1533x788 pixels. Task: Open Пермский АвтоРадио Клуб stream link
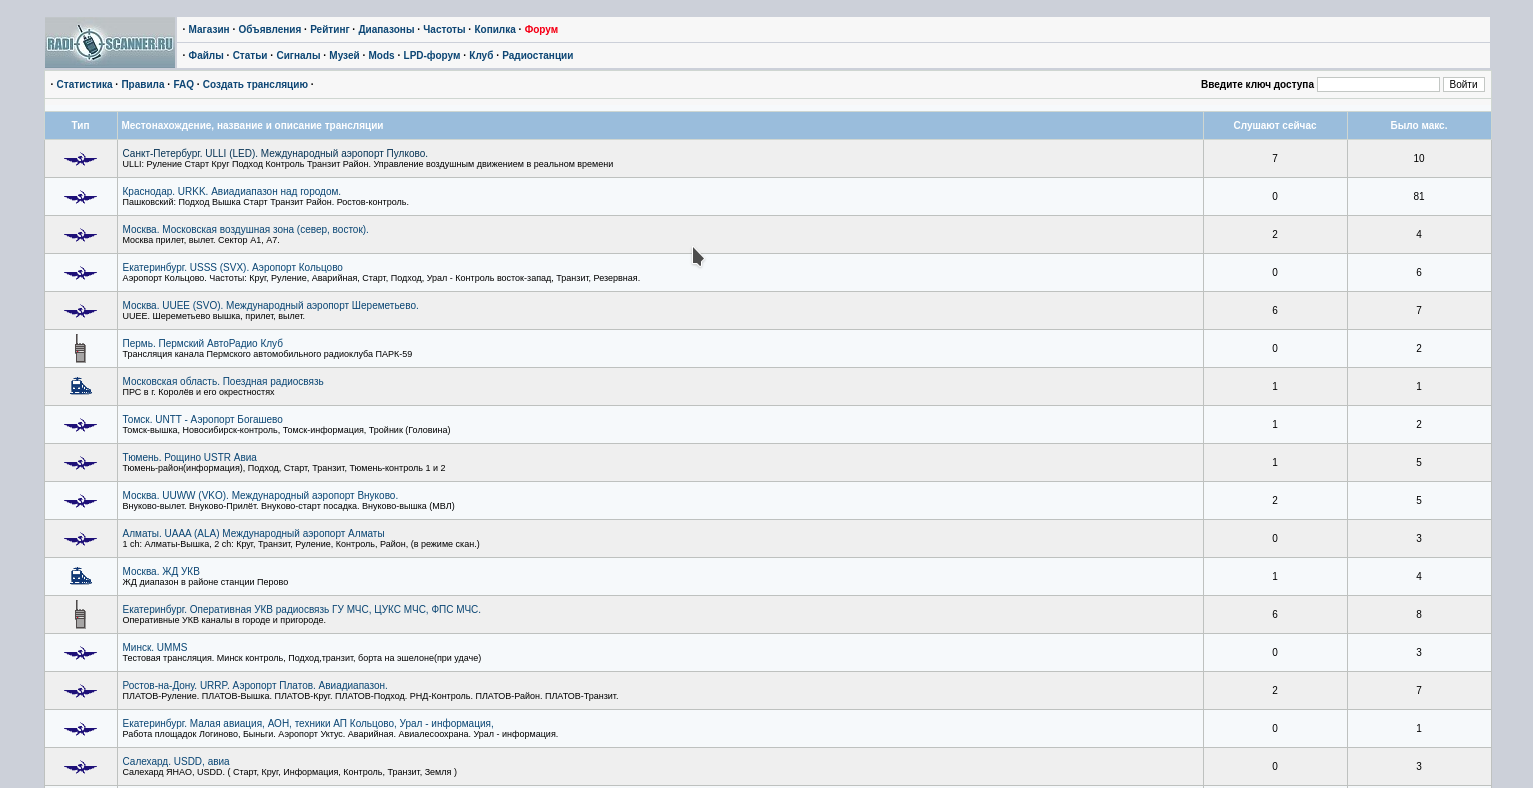[x=202, y=343]
